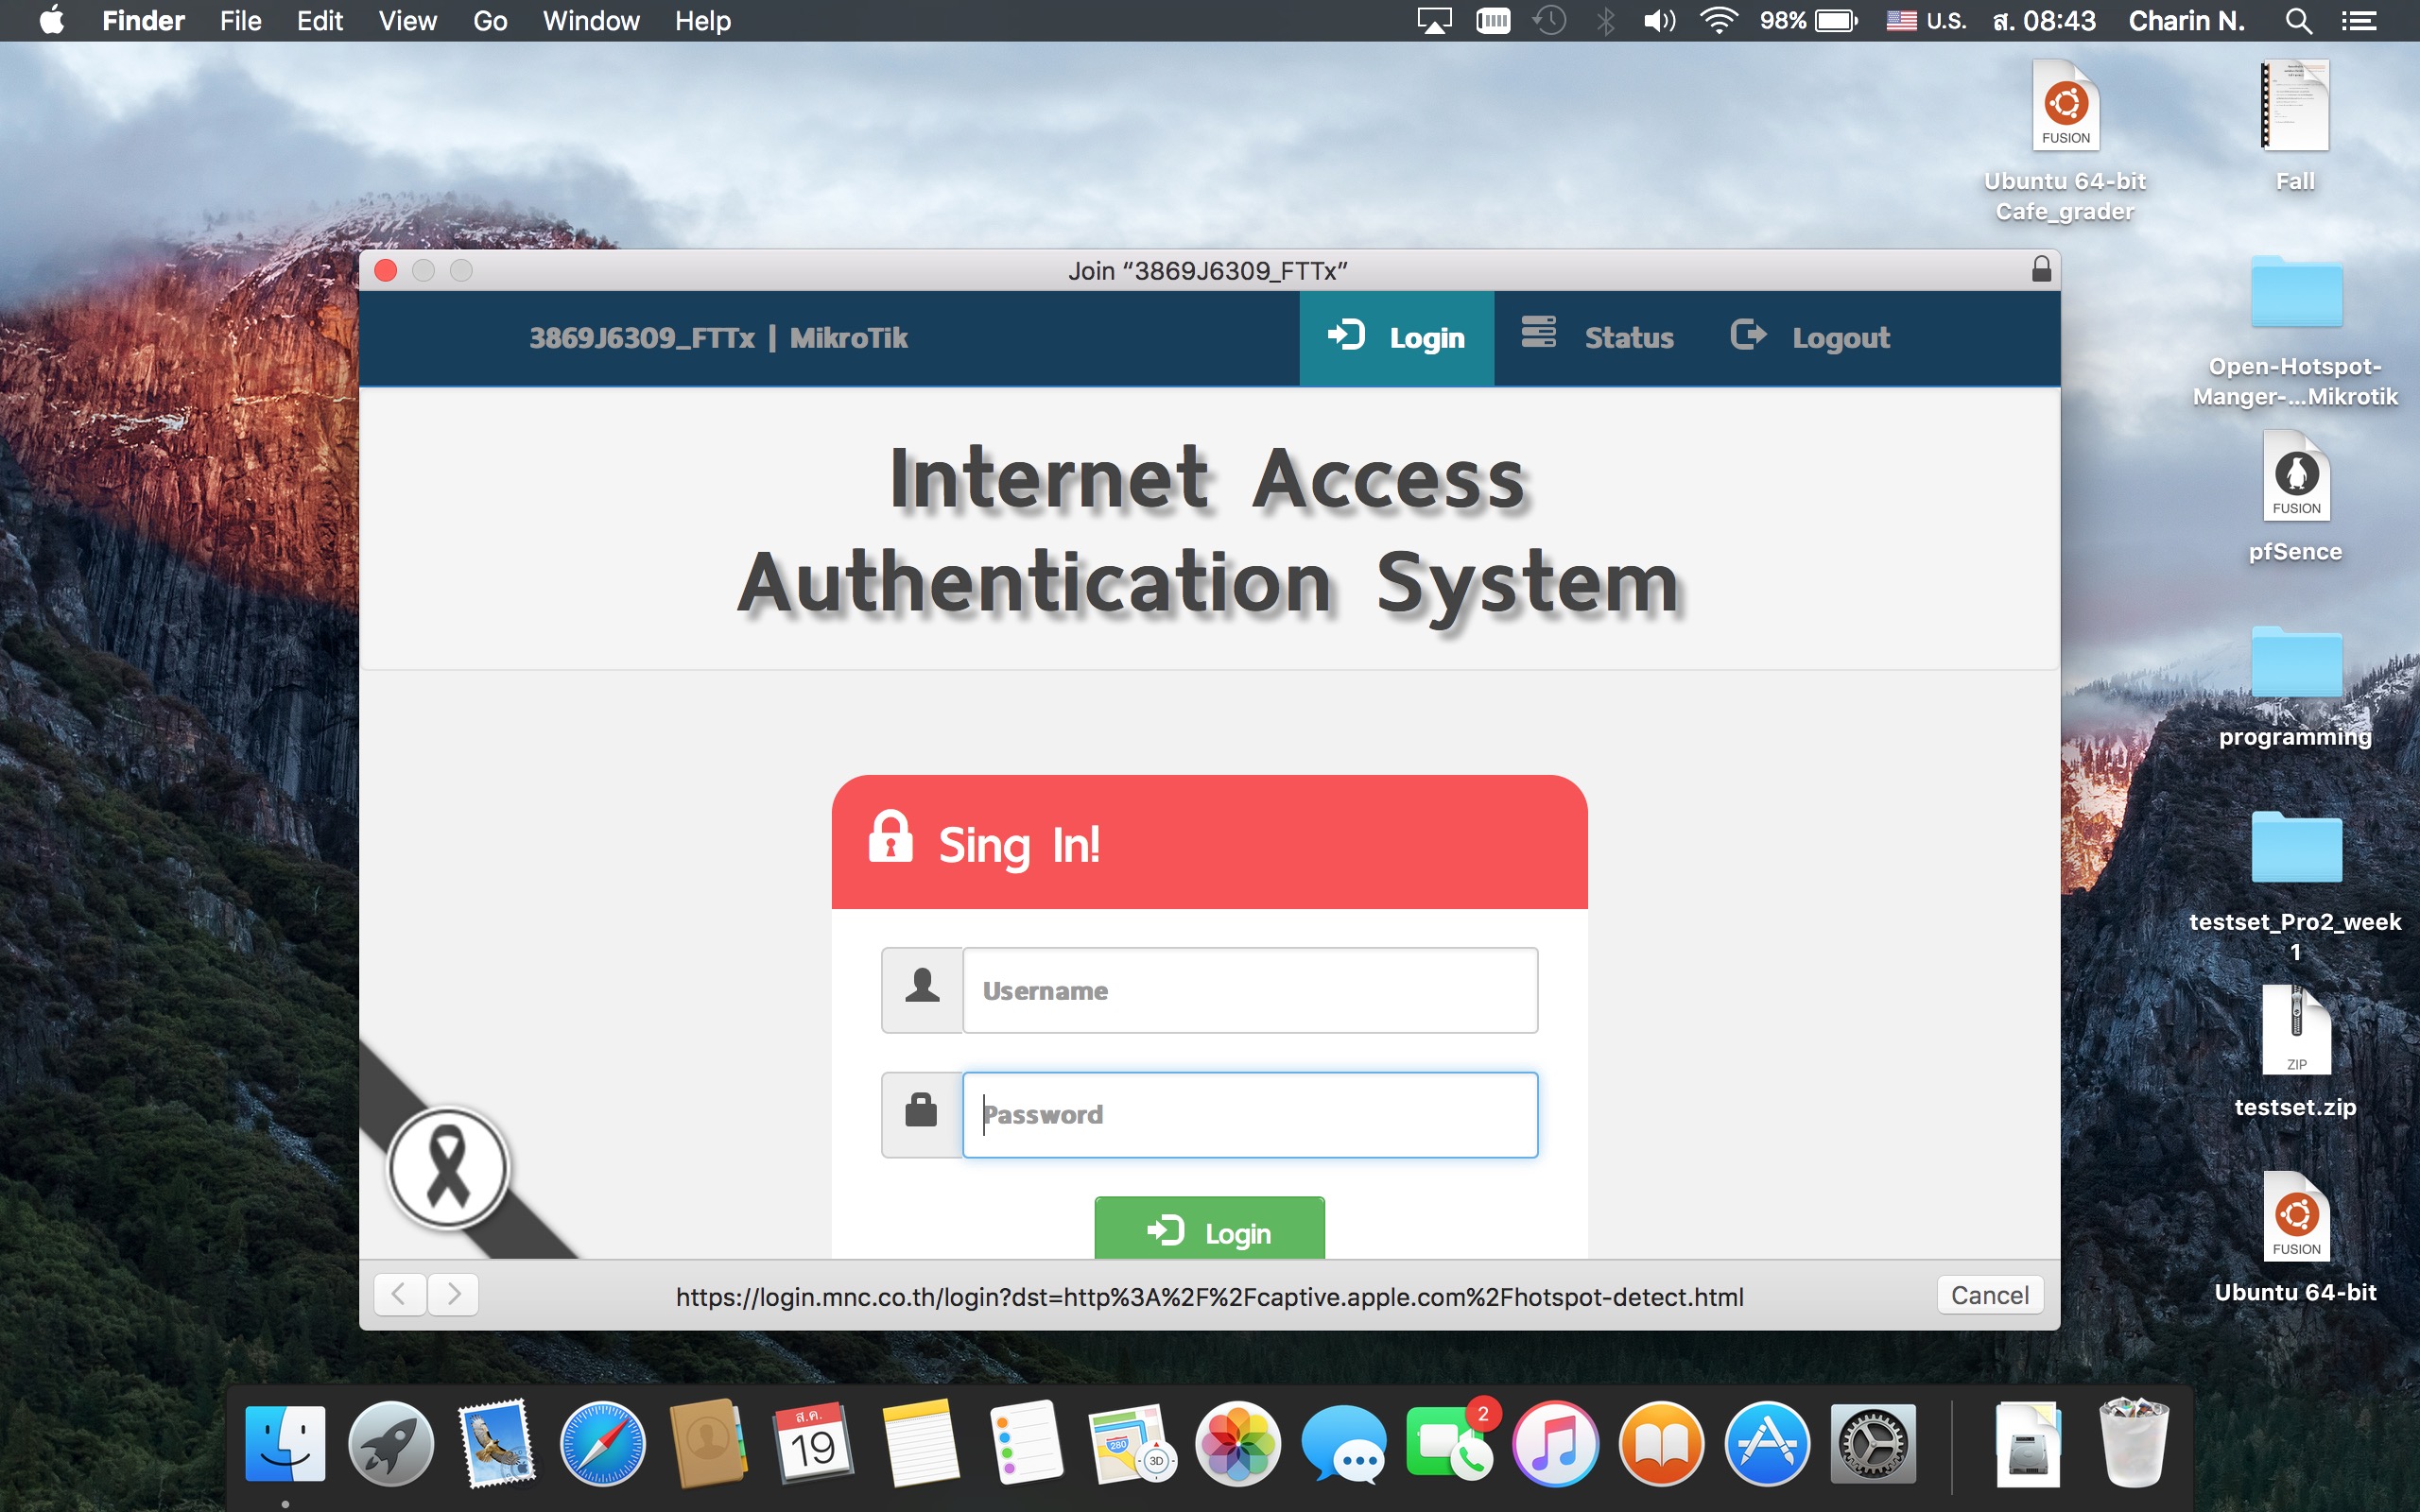Open the Photos app in dock
The width and height of the screenshot is (2420, 1512).
click(x=1238, y=1444)
